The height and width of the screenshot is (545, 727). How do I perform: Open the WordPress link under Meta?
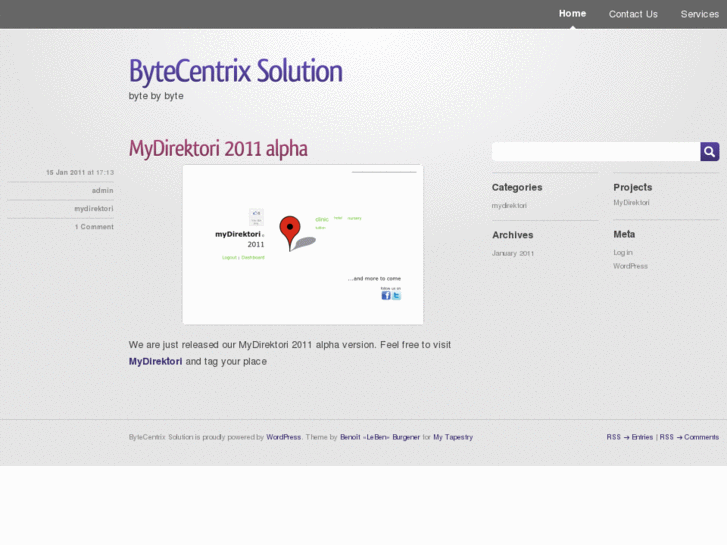[631, 266]
